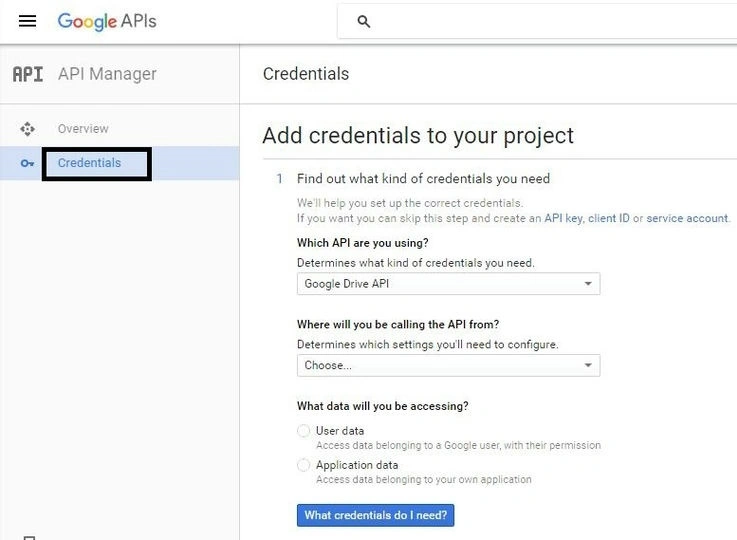The height and width of the screenshot is (540, 737).
Task: Click the Credentials page header text
Action: coord(306,74)
